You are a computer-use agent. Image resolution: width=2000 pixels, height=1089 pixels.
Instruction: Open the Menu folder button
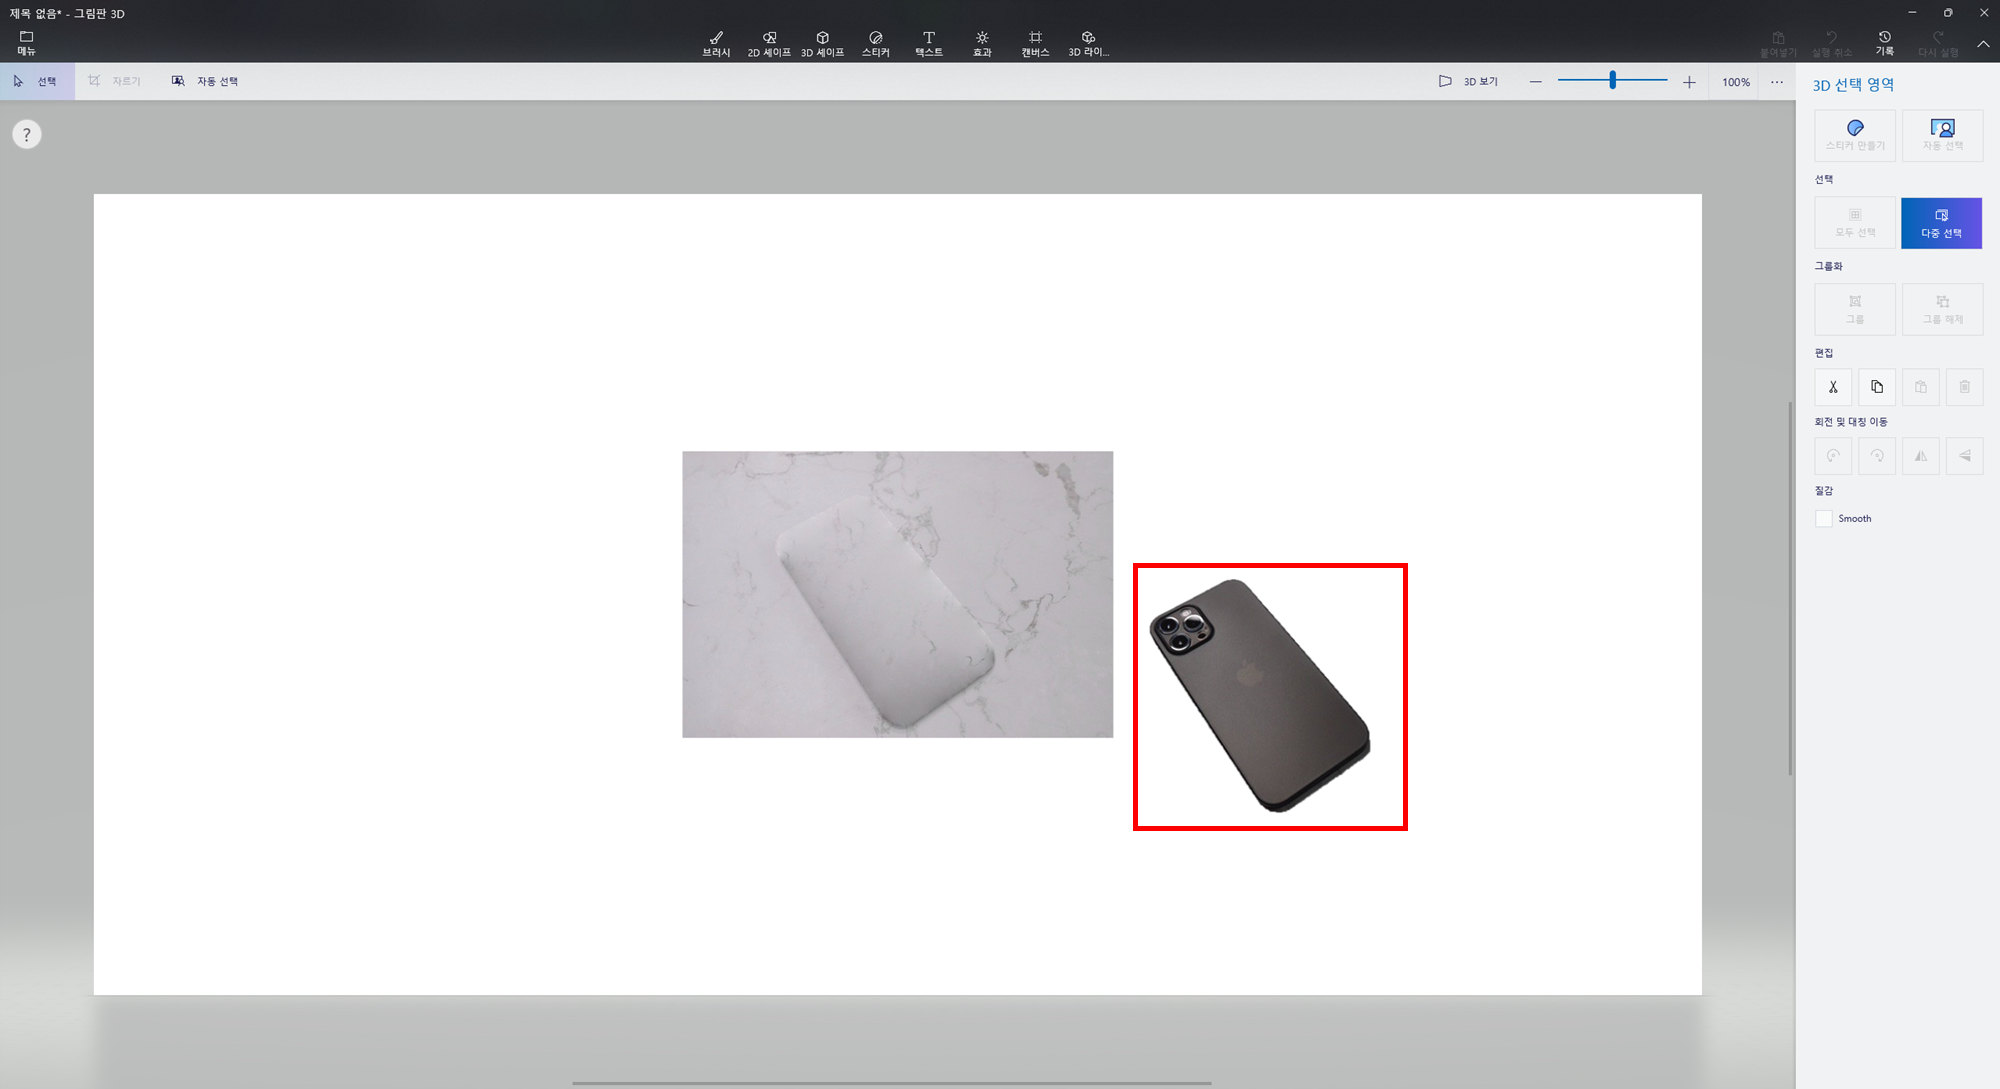click(26, 42)
